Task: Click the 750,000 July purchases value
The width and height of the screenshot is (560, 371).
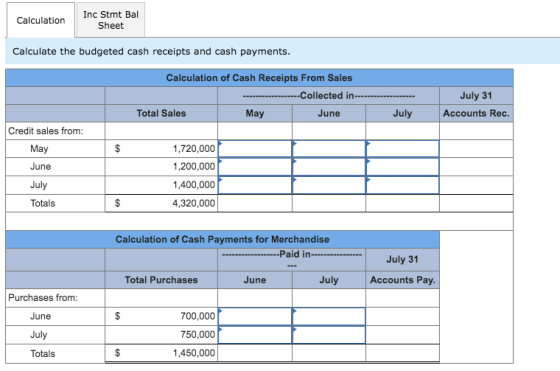Action: pos(198,335)
